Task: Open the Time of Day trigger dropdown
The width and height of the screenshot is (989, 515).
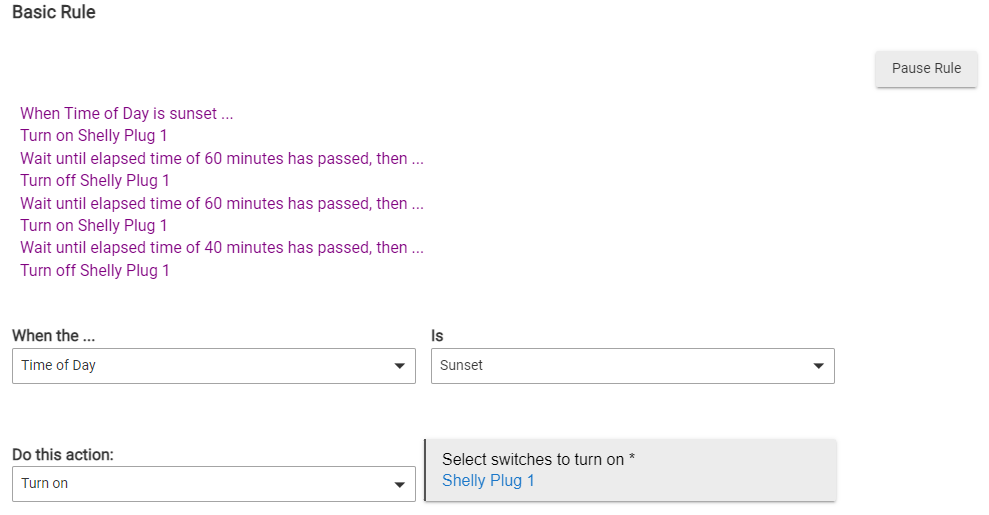Action: point(214,366)
